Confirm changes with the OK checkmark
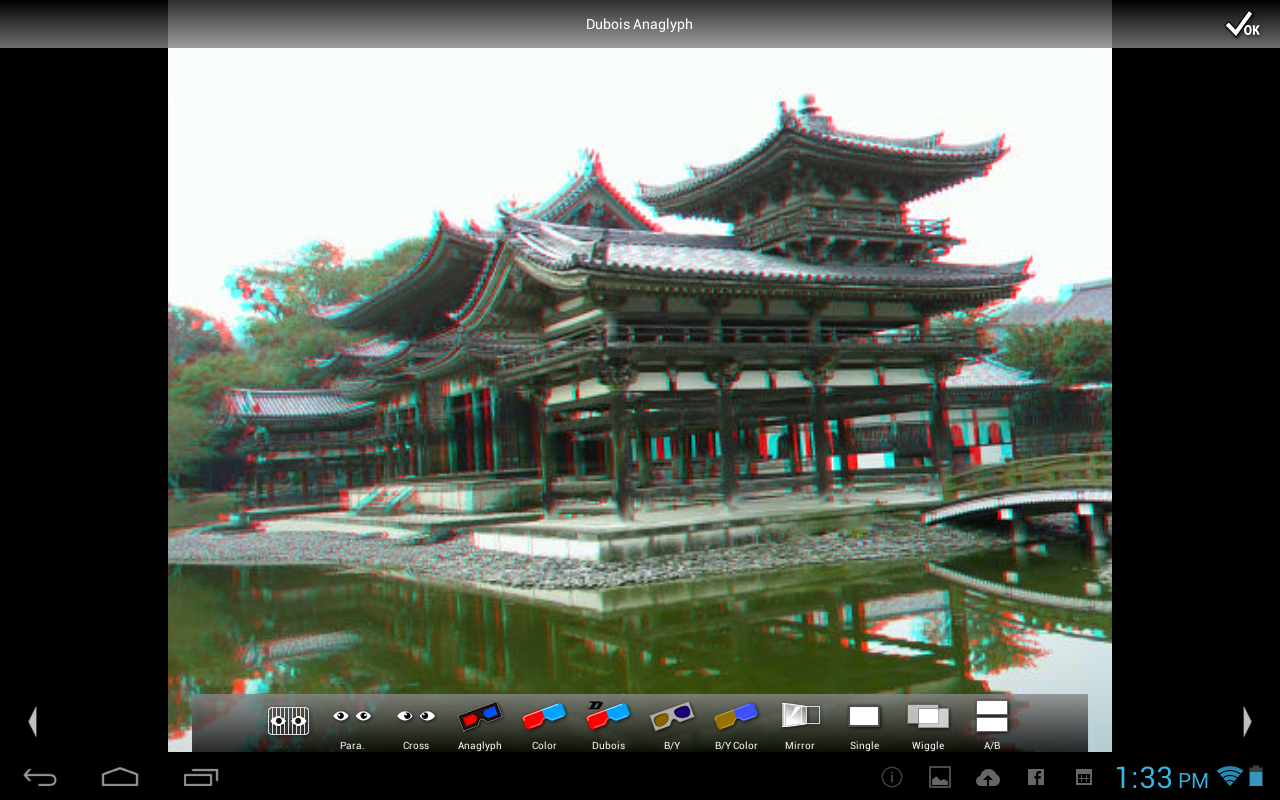The height and width of the screenshot is (800, 1280). point(1241,24)
